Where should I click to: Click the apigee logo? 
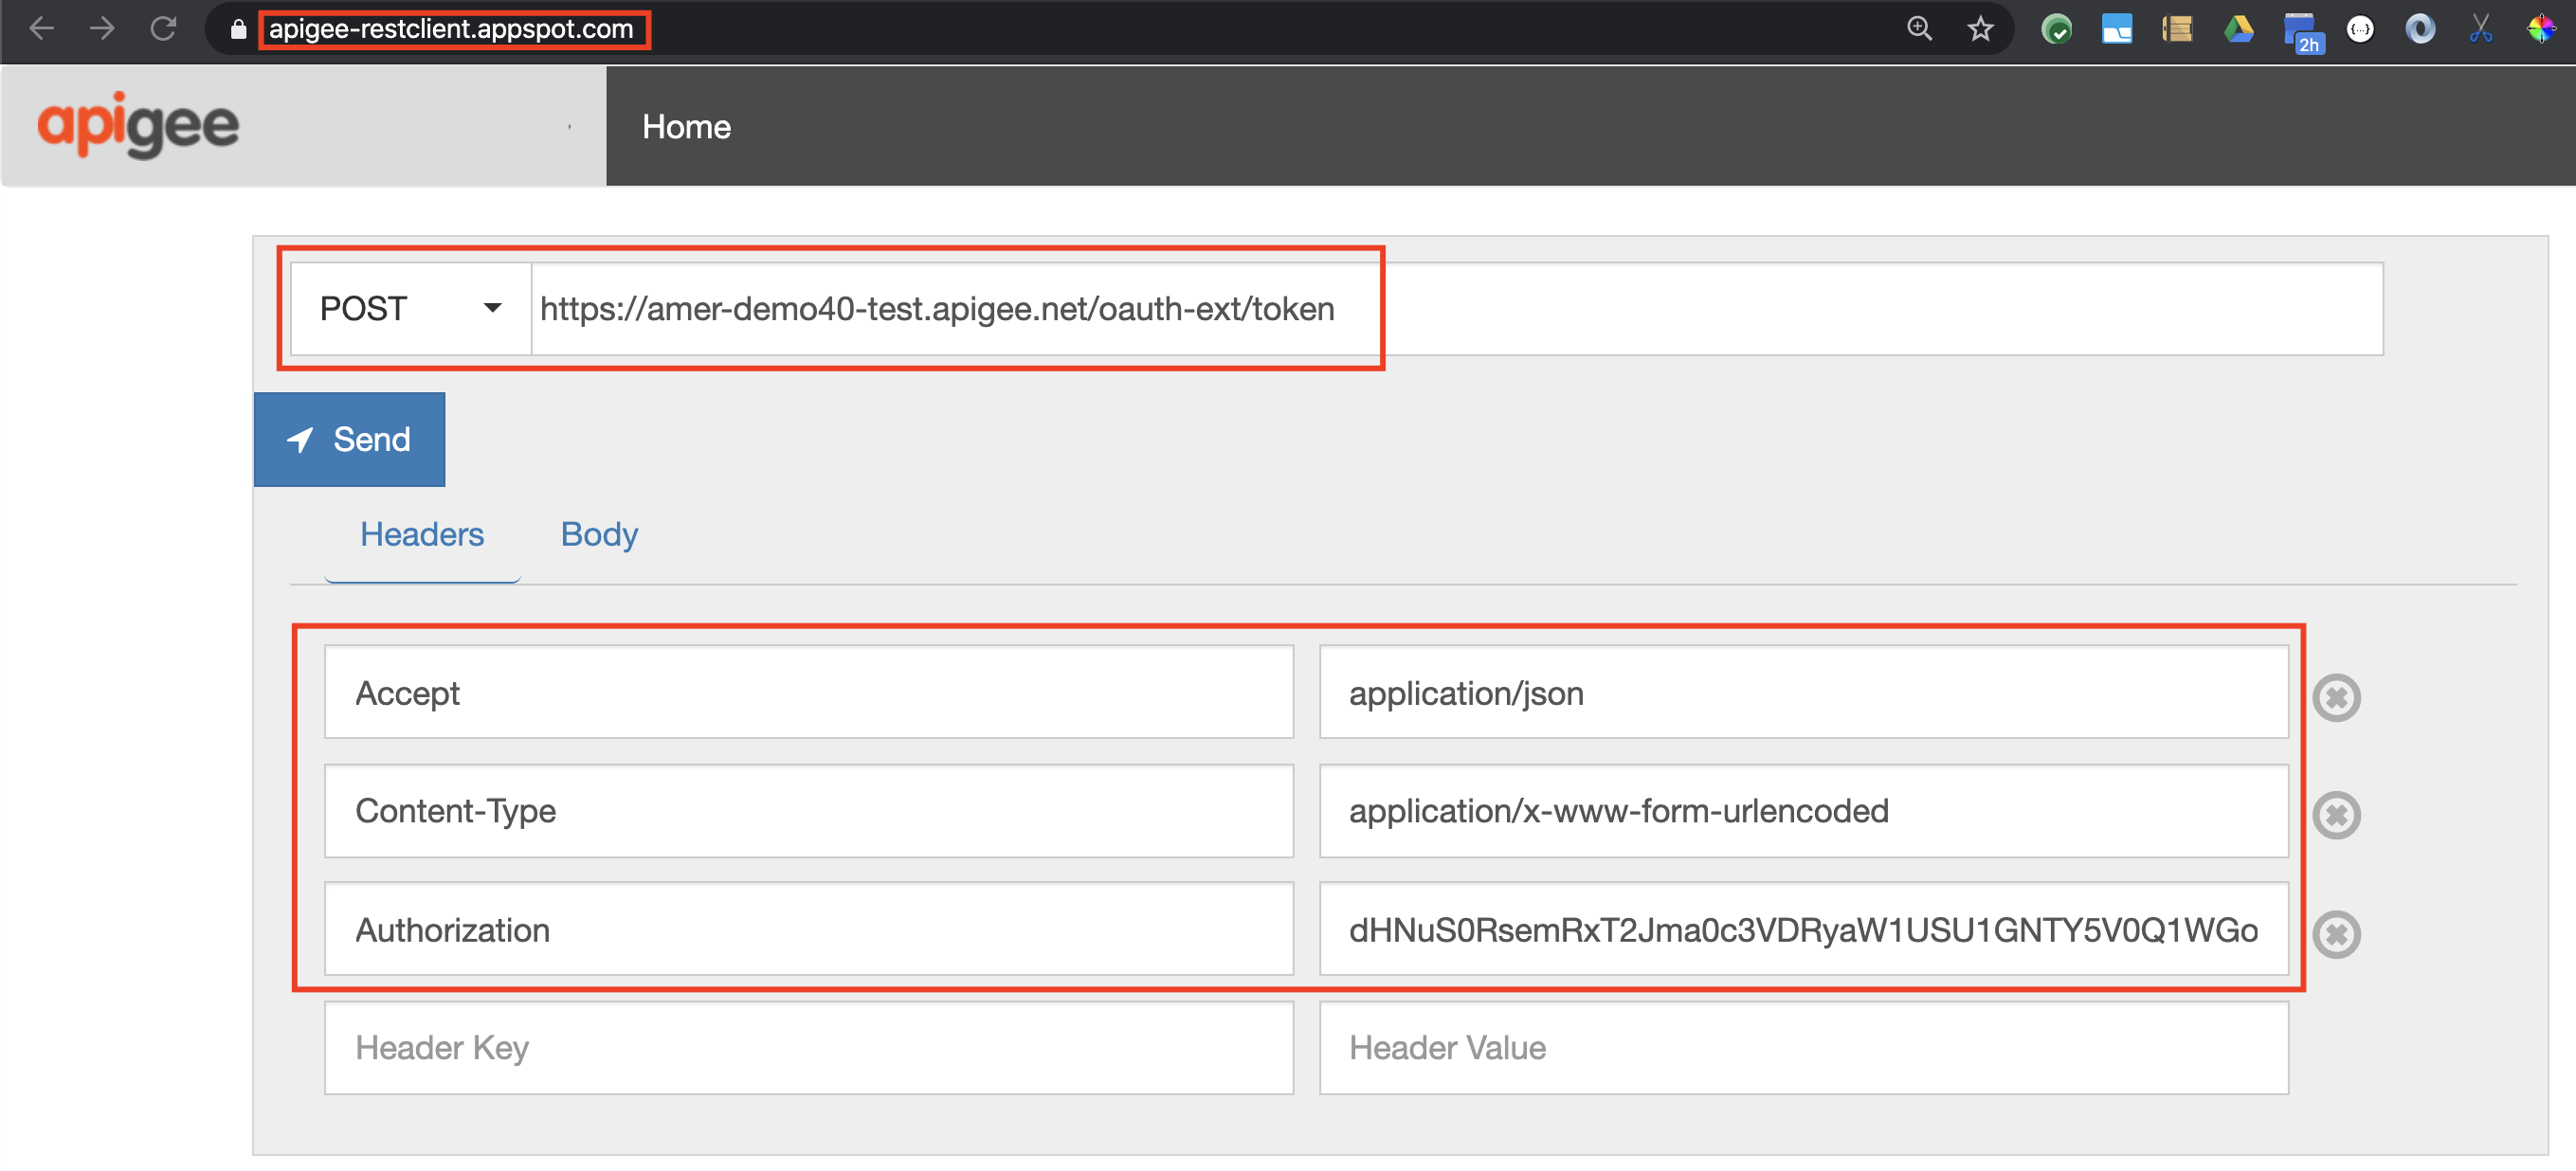click(x=138, y=125)
